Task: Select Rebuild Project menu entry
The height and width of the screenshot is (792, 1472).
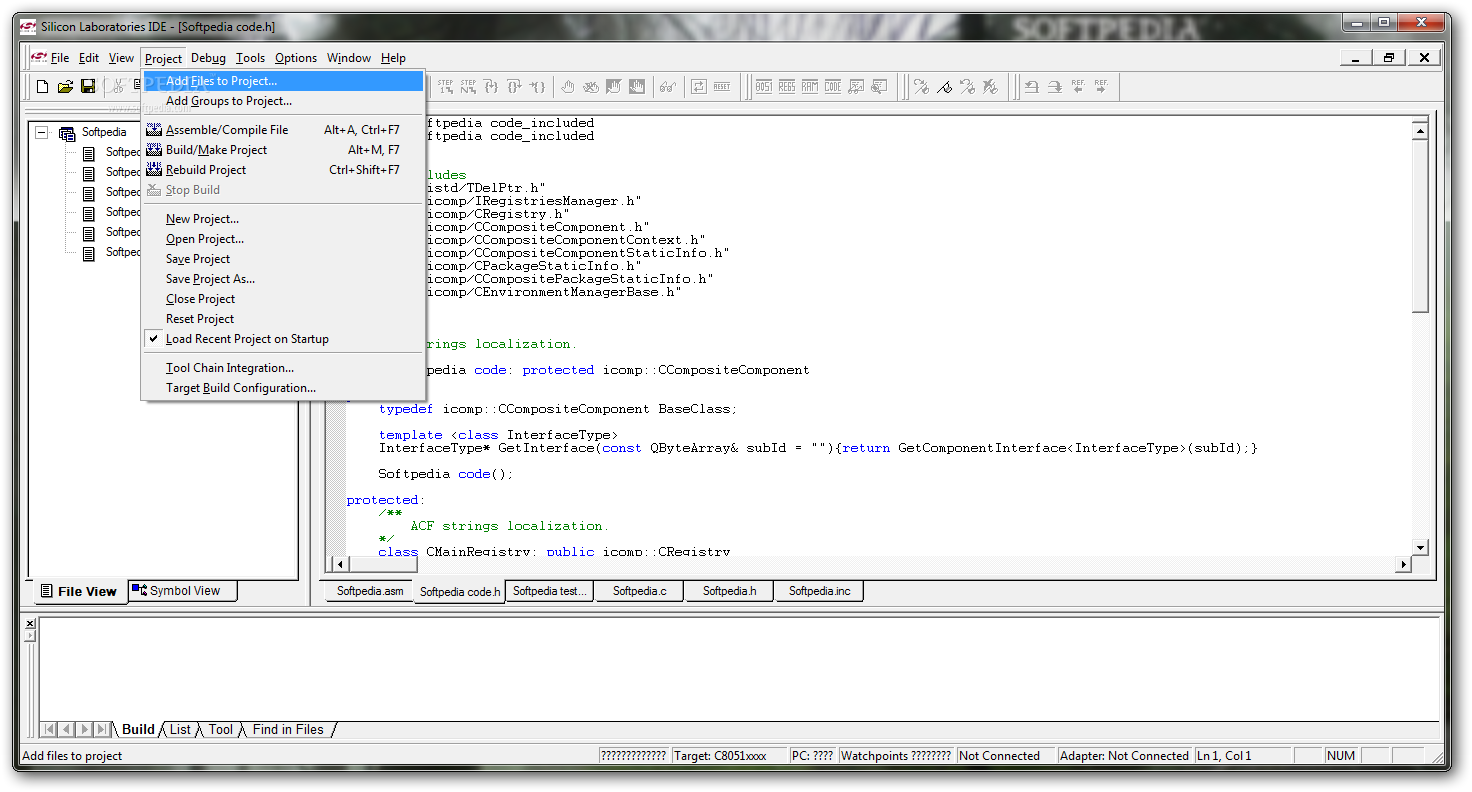Action: coord(283,170)
